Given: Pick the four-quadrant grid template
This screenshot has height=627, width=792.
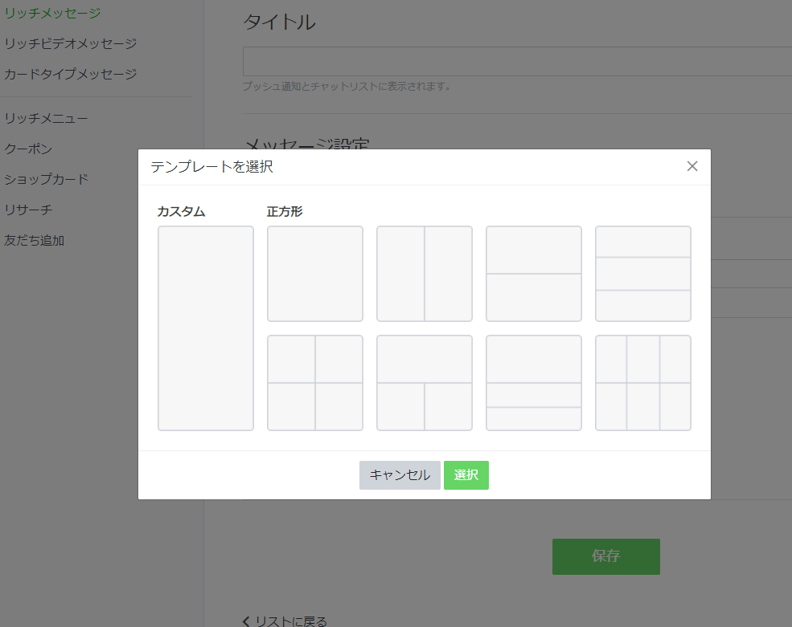Looking at the screenshot, I should coord(315,383).
